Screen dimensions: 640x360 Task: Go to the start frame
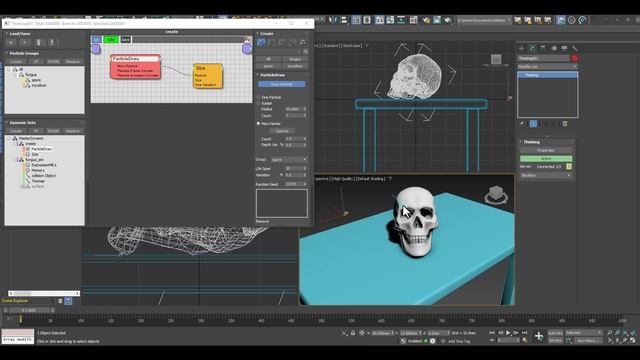[x=492, y=333]
